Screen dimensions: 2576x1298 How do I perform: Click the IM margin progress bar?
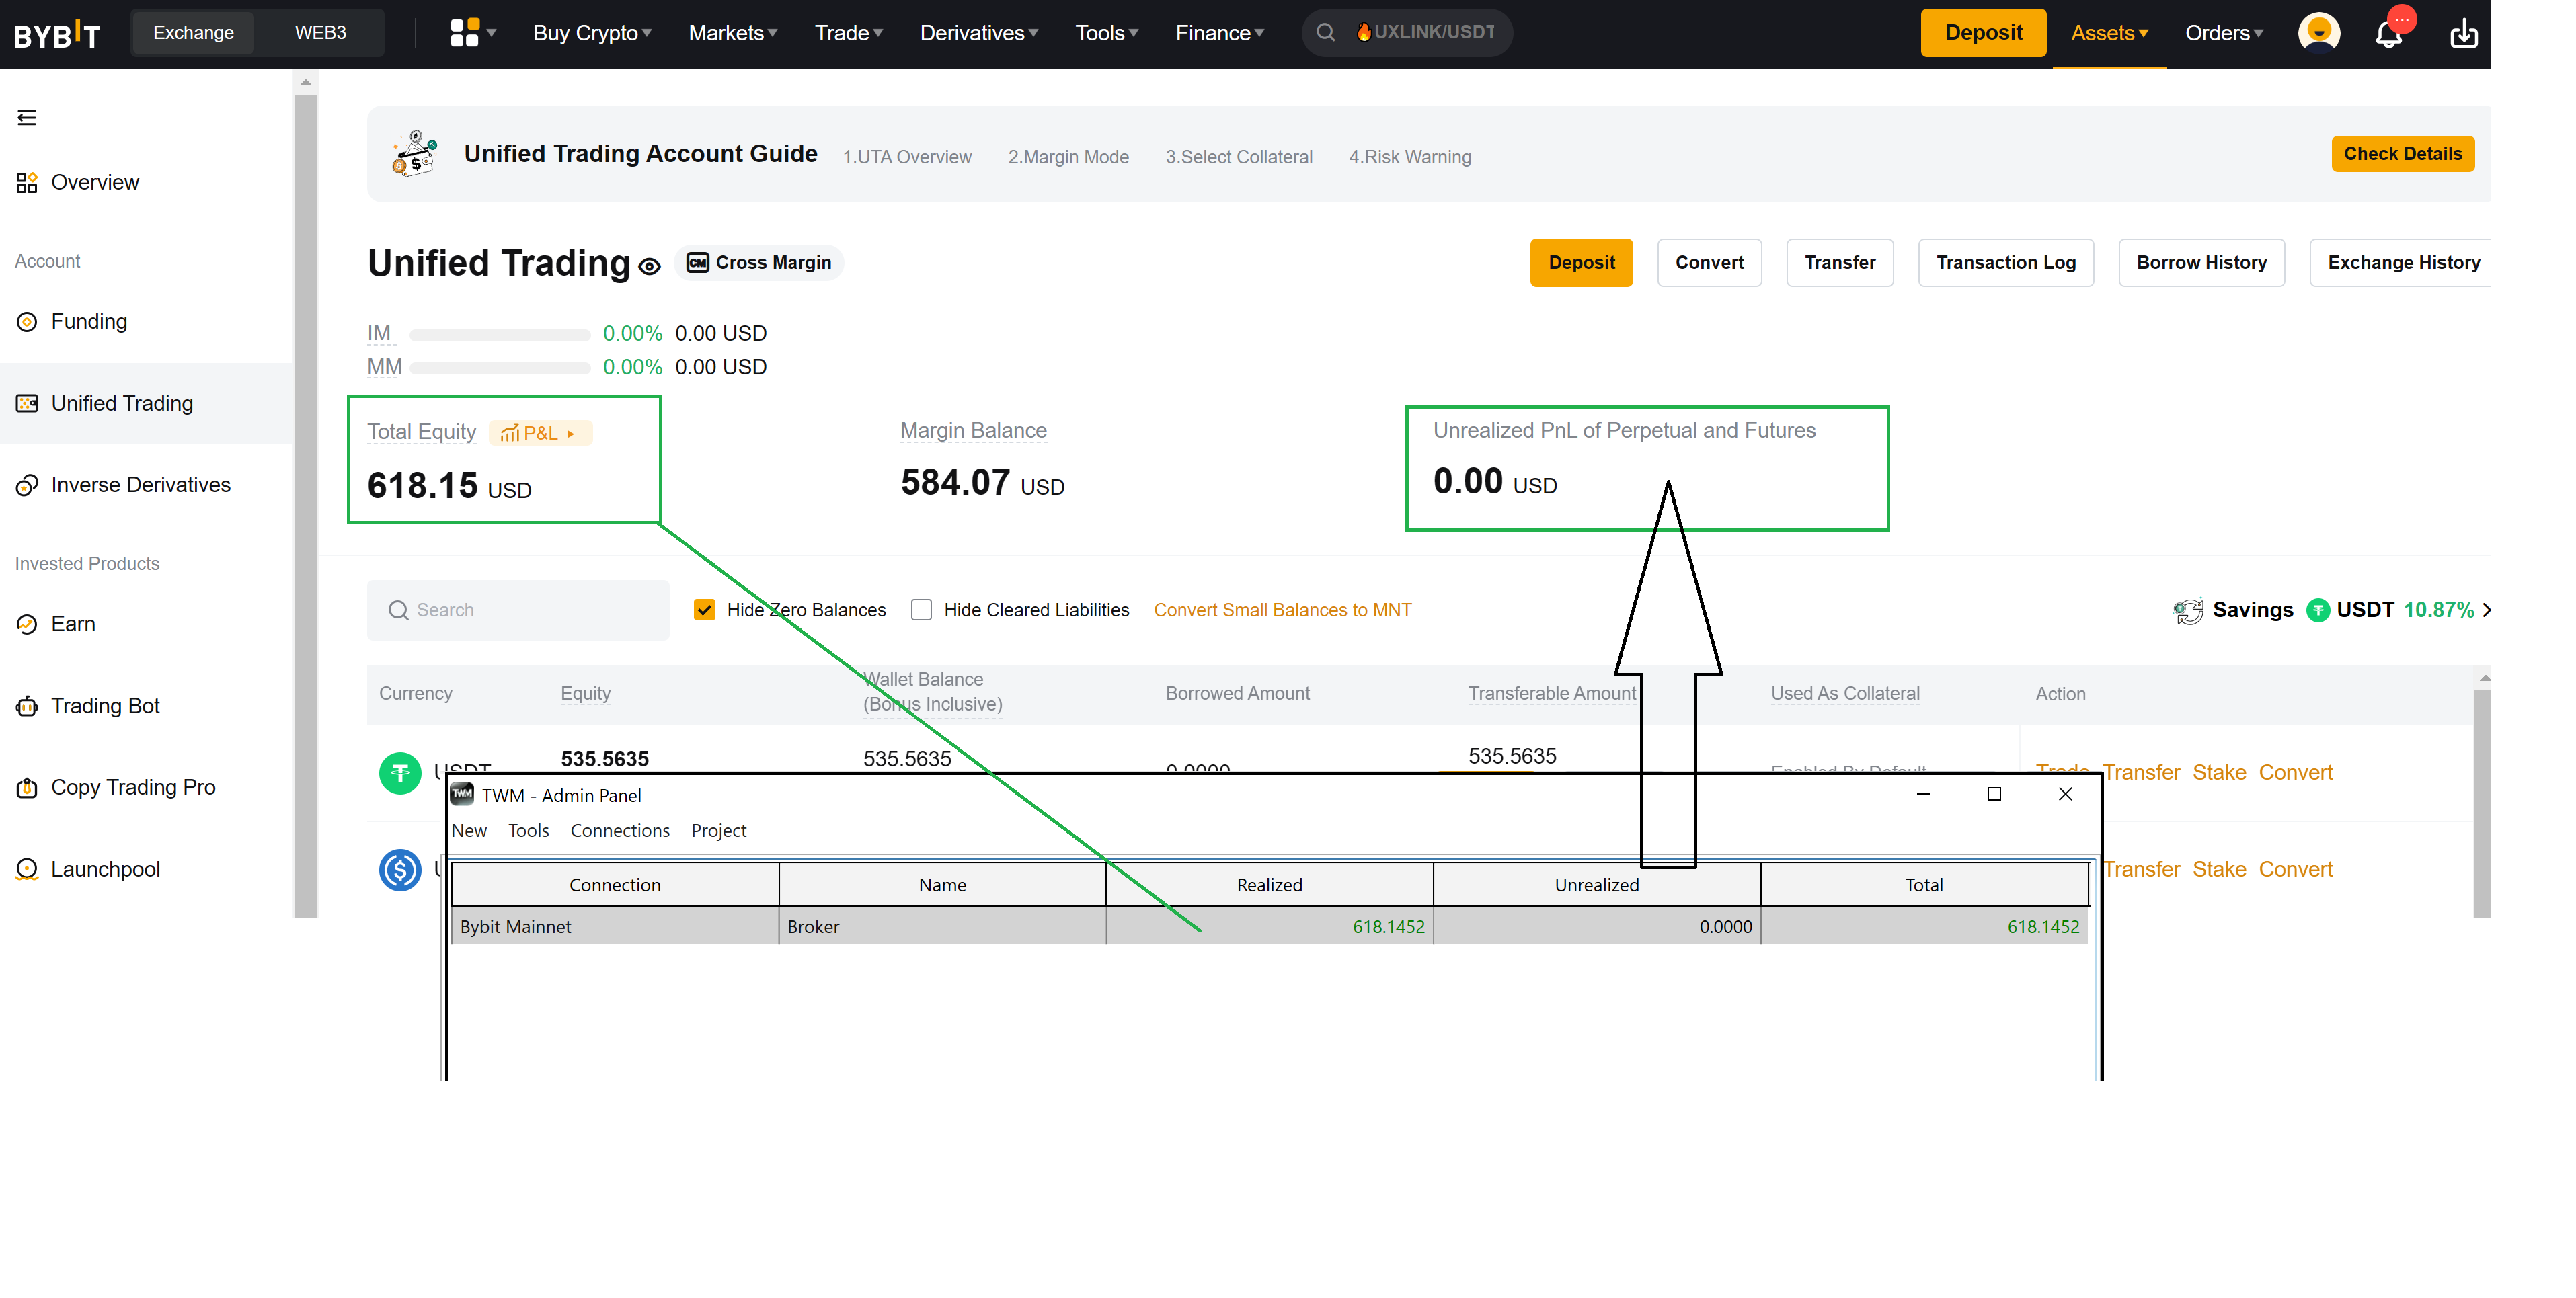pyautogui.click(x=500, y=335)
